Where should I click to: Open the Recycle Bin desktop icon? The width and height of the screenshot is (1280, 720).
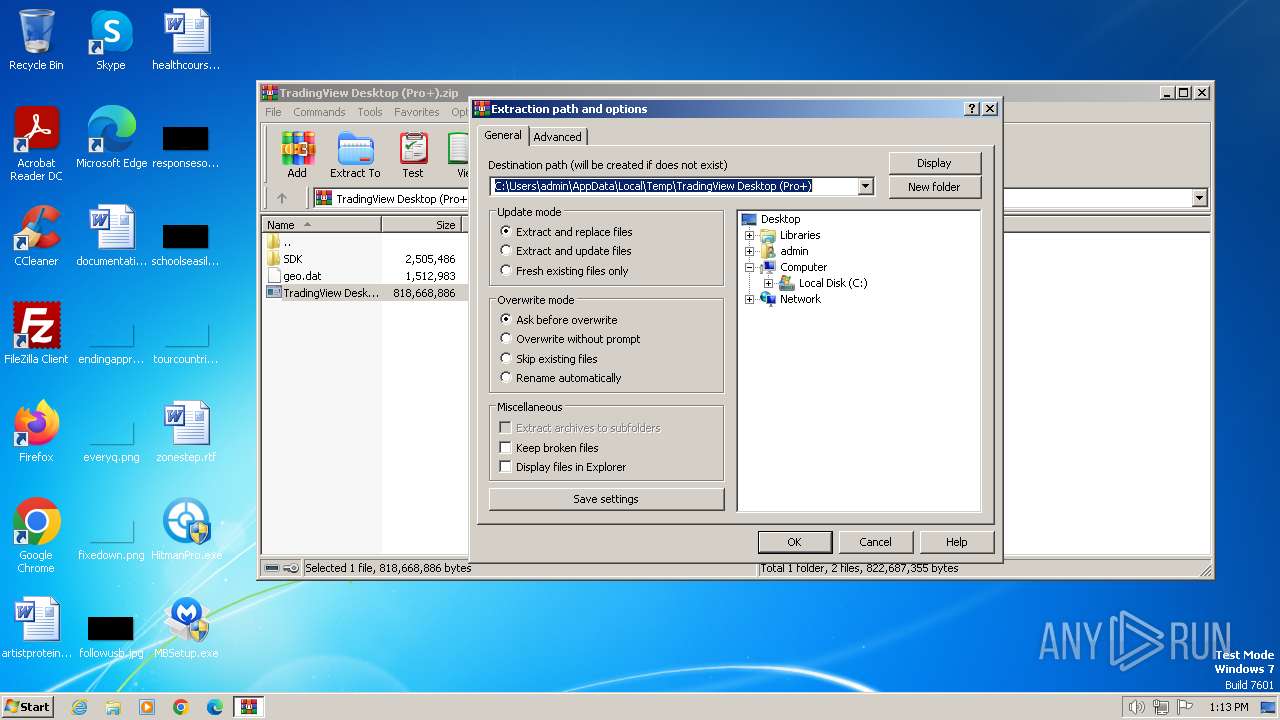[36, 40]
